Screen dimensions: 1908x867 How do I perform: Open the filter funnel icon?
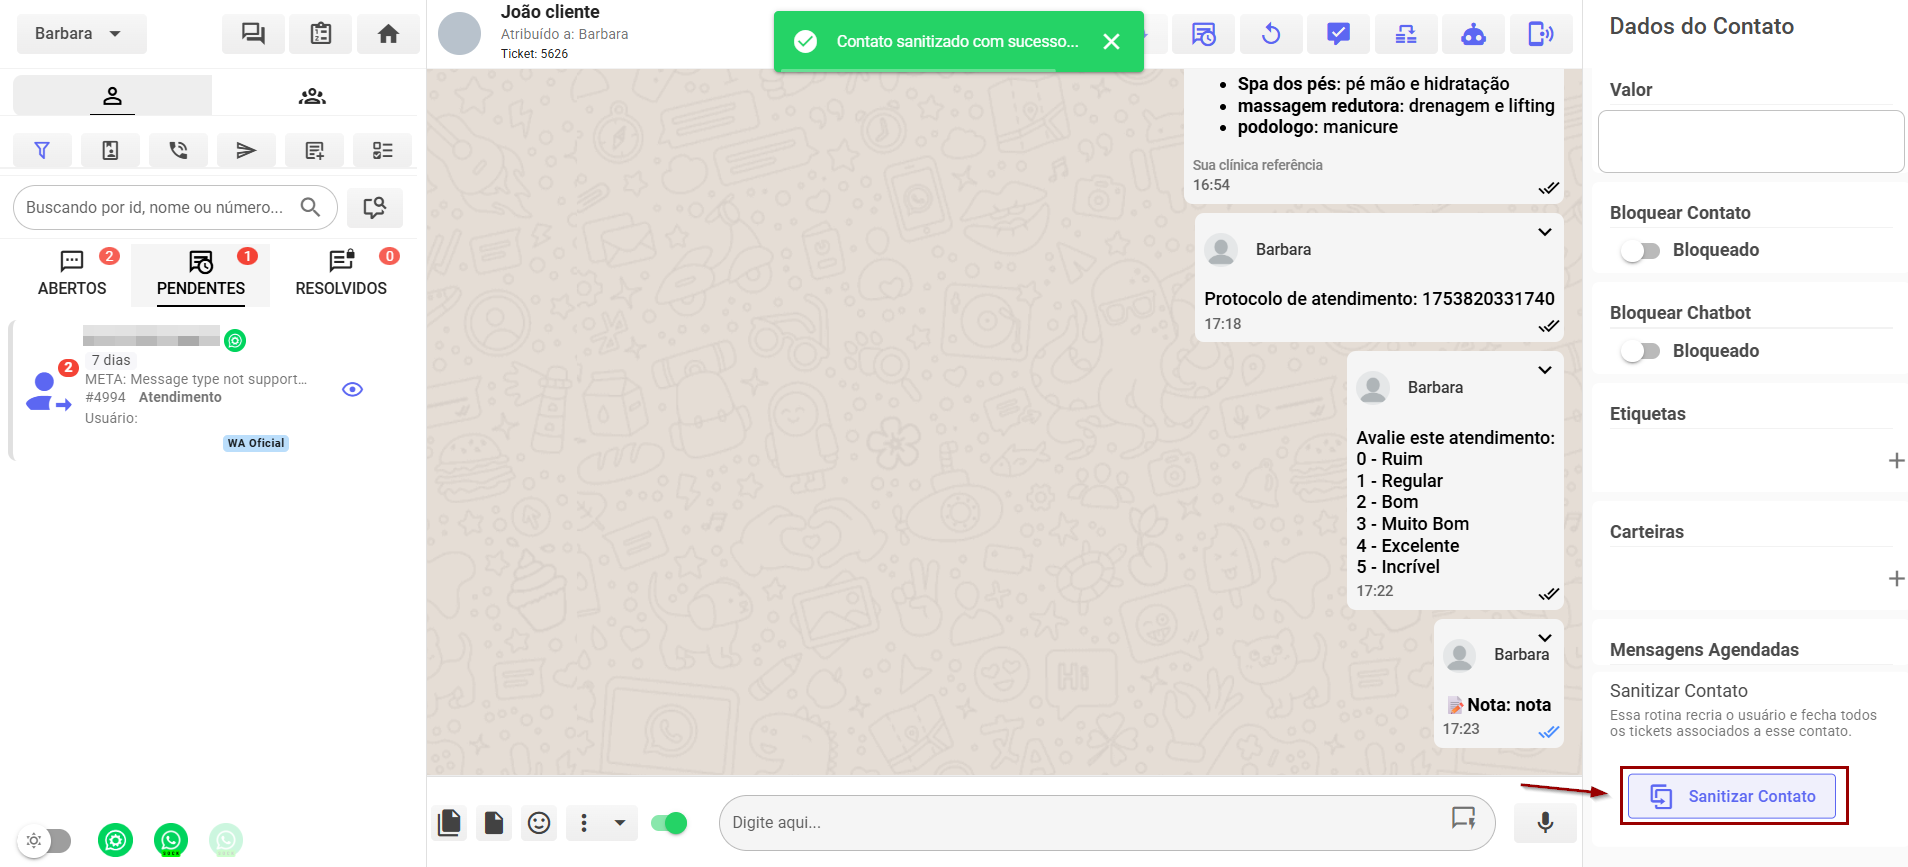[x=42, y=150]
